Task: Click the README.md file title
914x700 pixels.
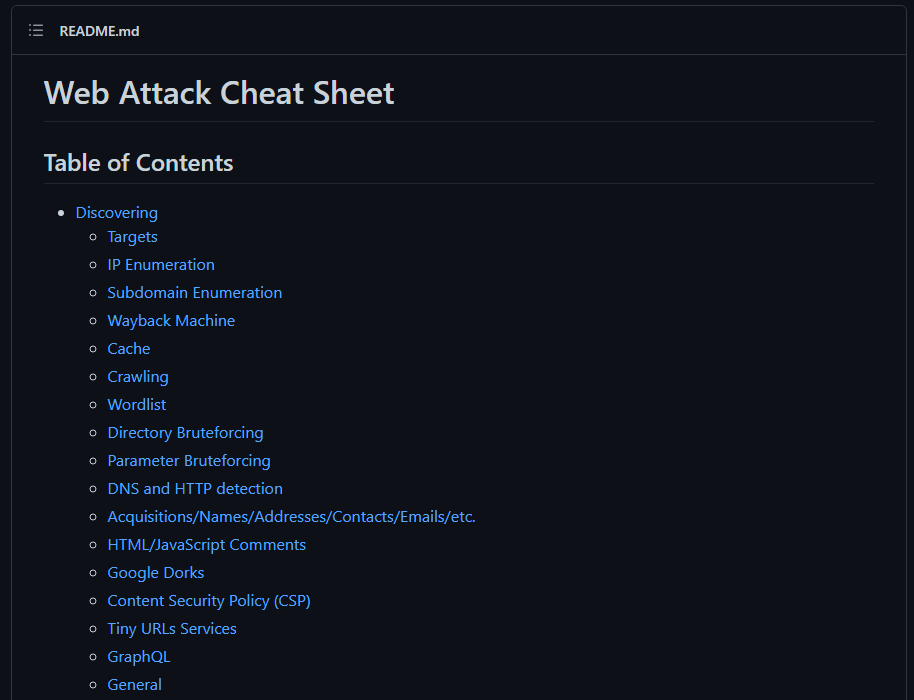Action: coord(99,31)
